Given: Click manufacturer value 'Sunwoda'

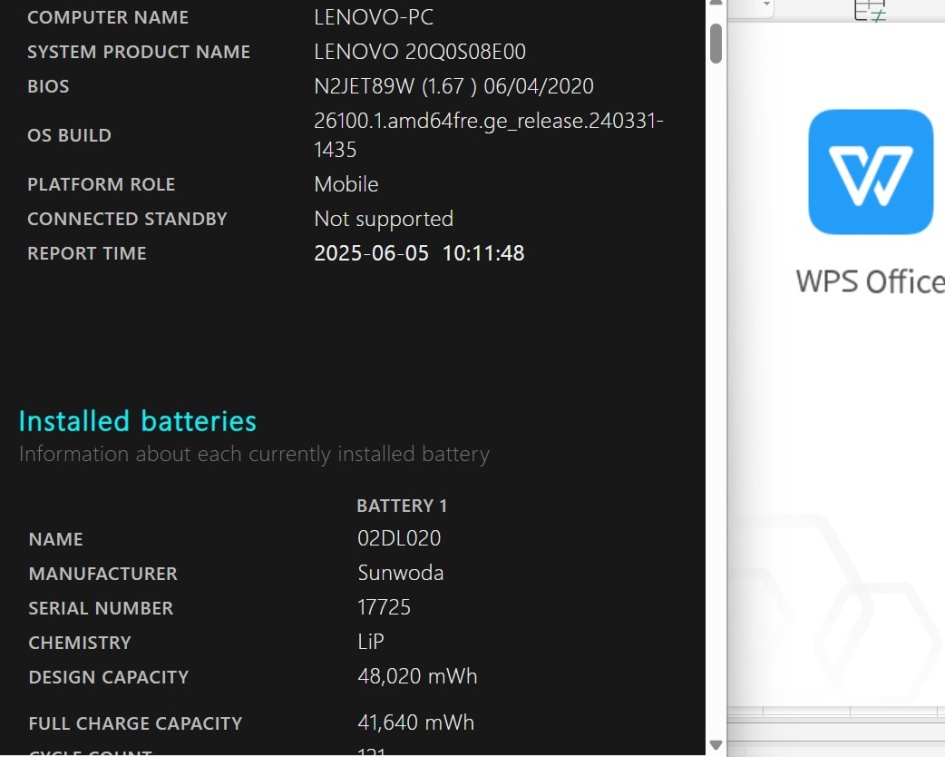Looking at the screenshot, I should tap(401, 573).
